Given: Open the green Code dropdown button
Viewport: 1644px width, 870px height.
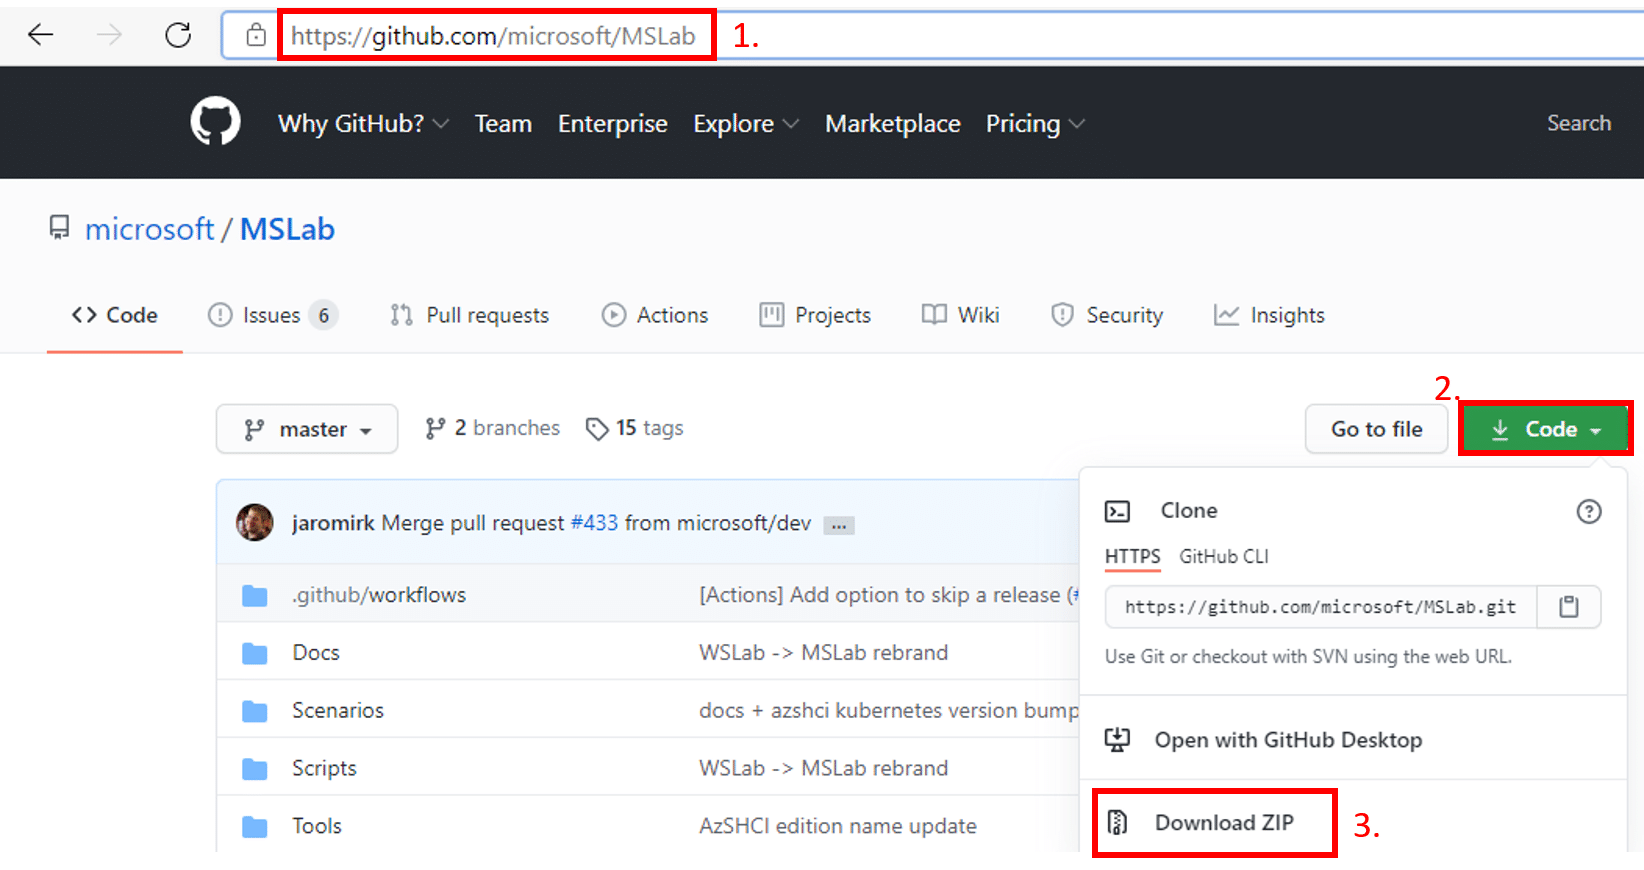Looking at the screenshot, I should point(1545,429).
